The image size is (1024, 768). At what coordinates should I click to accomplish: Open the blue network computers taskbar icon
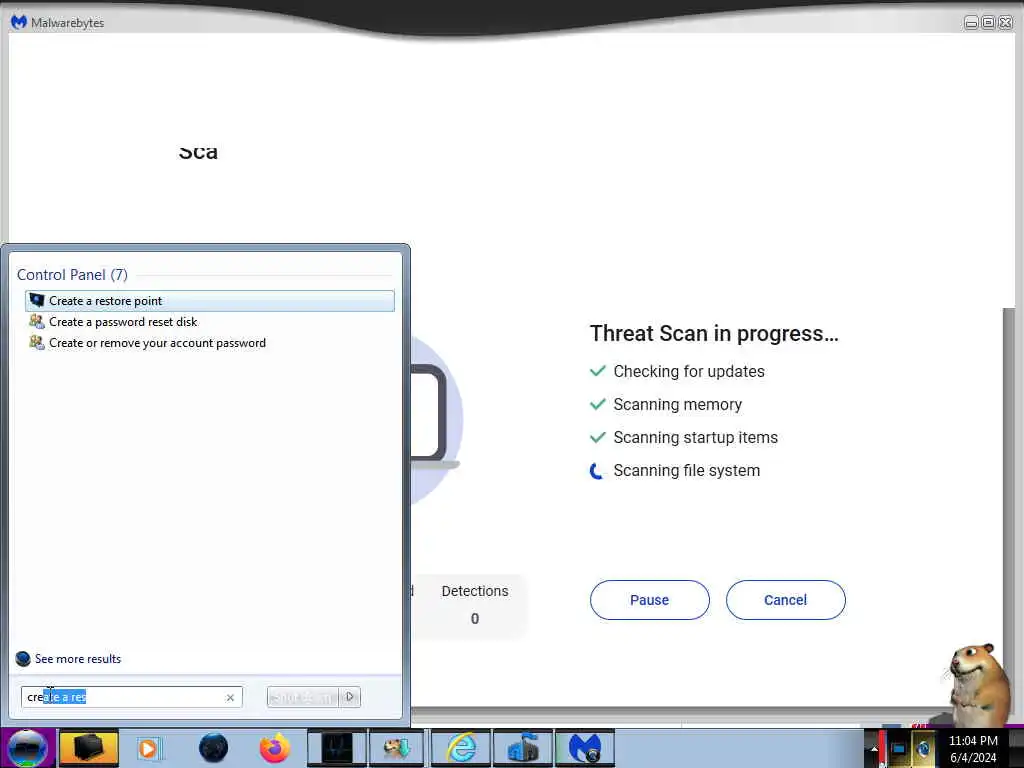[x=522, y=748]
